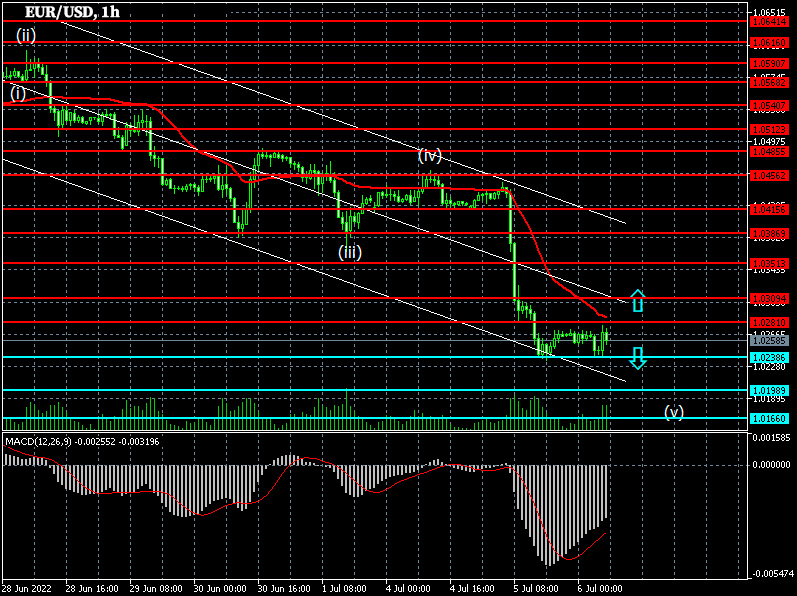Click the 0.000000 MACD zero-level value

[x=771, y=464]
